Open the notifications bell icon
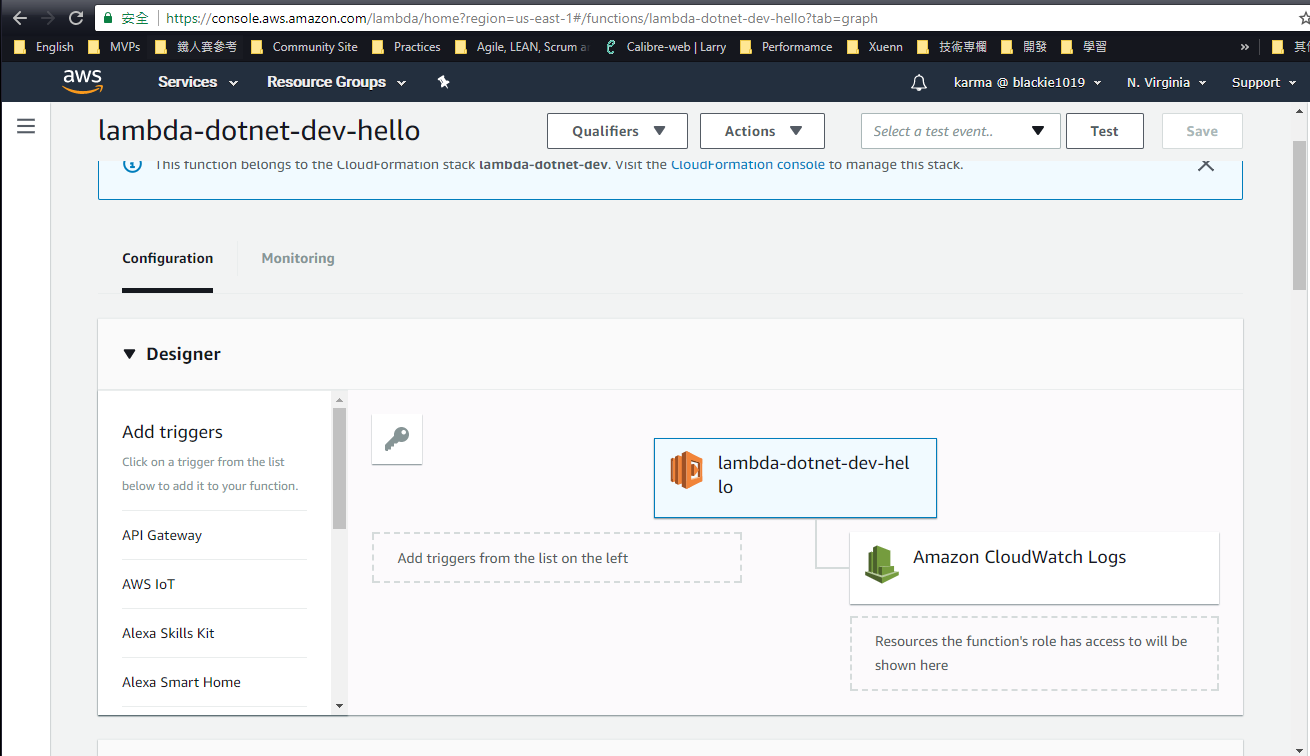Viewport: 1310px width, 756px height. pyautogui.click(x=919, y=83)
